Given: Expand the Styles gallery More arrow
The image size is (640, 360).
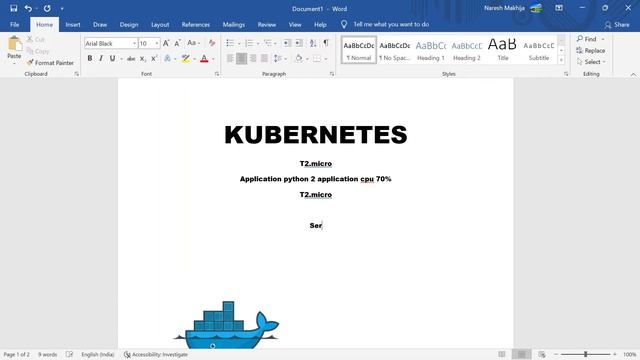Looking at the screenshot, I should pyautogui.click(x=562, y=60).
